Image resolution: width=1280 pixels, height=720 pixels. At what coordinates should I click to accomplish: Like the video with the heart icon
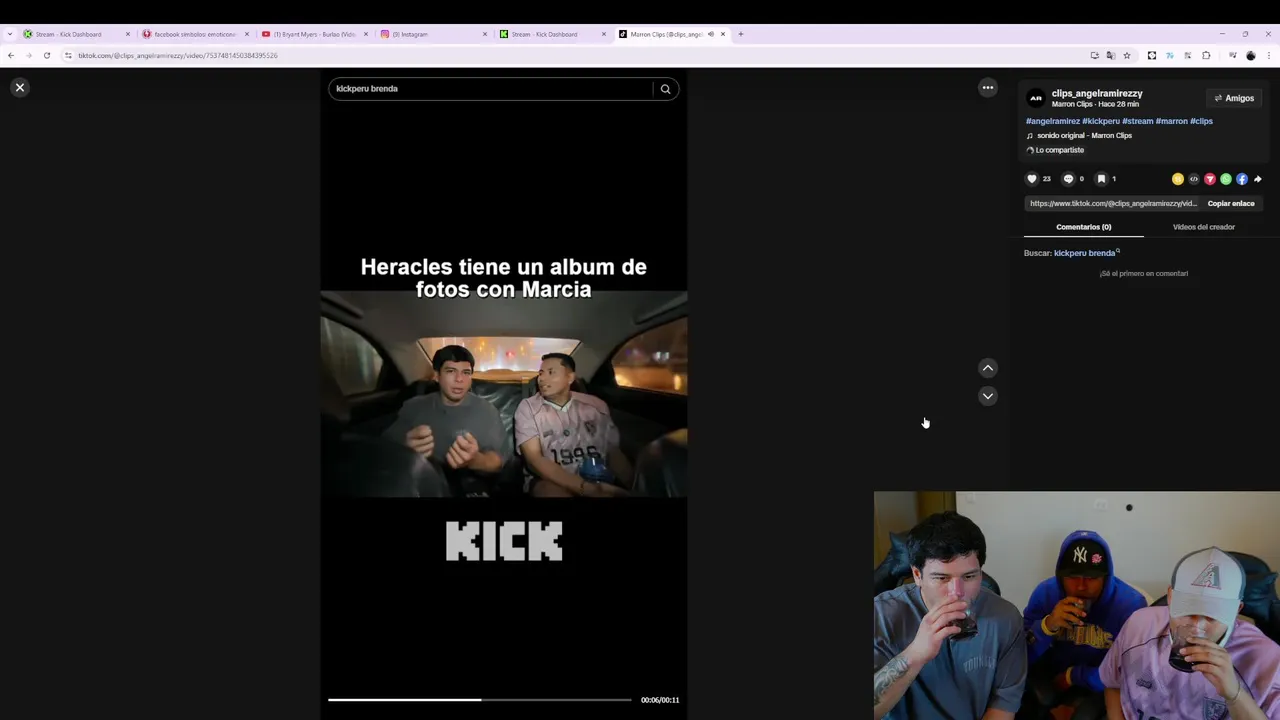1032,179
